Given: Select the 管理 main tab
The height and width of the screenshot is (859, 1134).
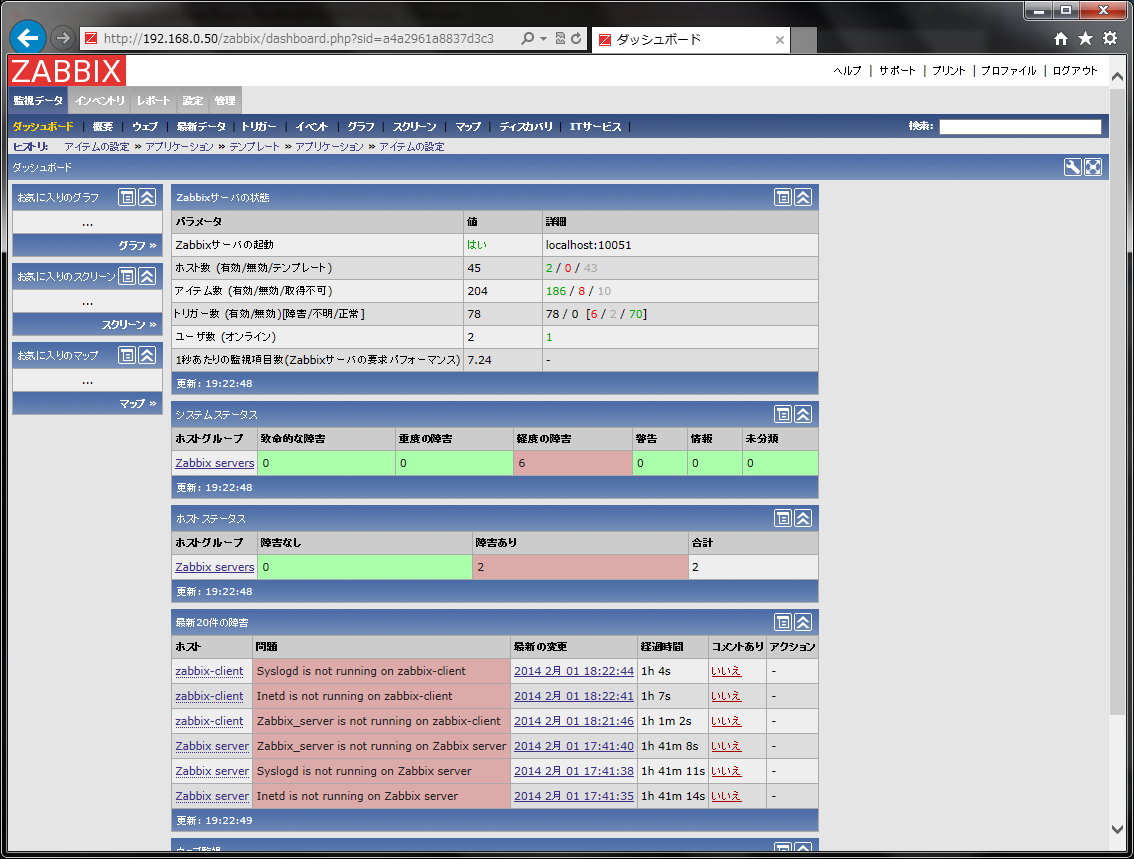Looking at the screenshot, I should (225, 101).
